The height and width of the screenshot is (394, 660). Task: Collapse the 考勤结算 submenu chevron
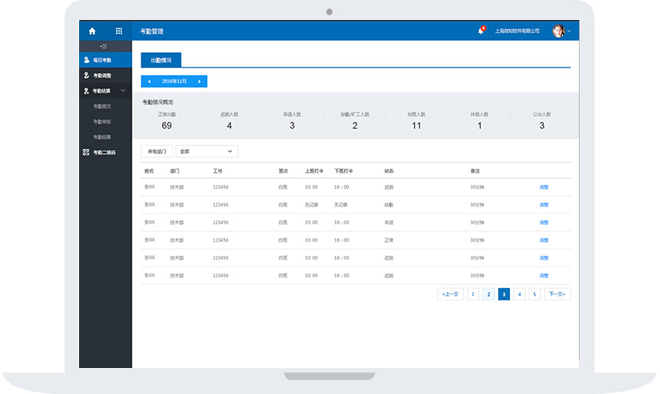click(123, 91)
